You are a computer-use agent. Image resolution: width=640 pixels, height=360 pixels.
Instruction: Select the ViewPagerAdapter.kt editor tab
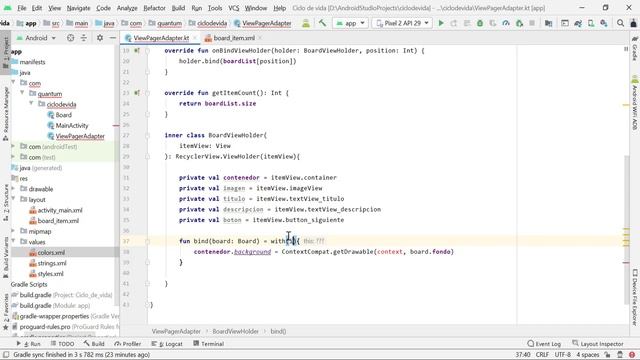161,38
